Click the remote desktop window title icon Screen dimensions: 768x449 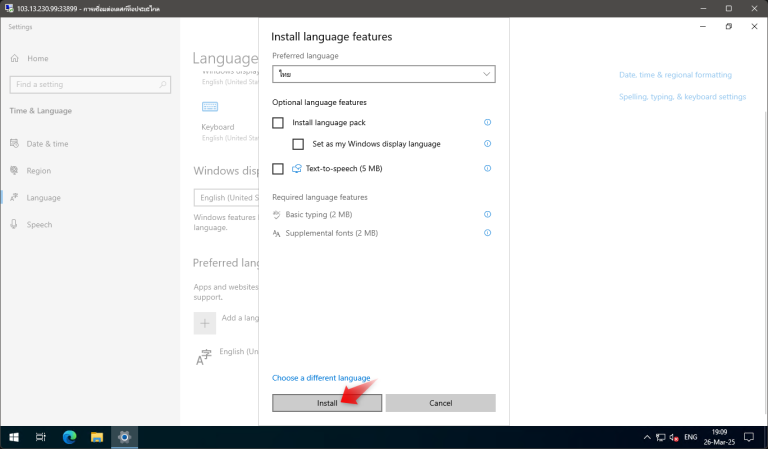click(x=9, y=8)
